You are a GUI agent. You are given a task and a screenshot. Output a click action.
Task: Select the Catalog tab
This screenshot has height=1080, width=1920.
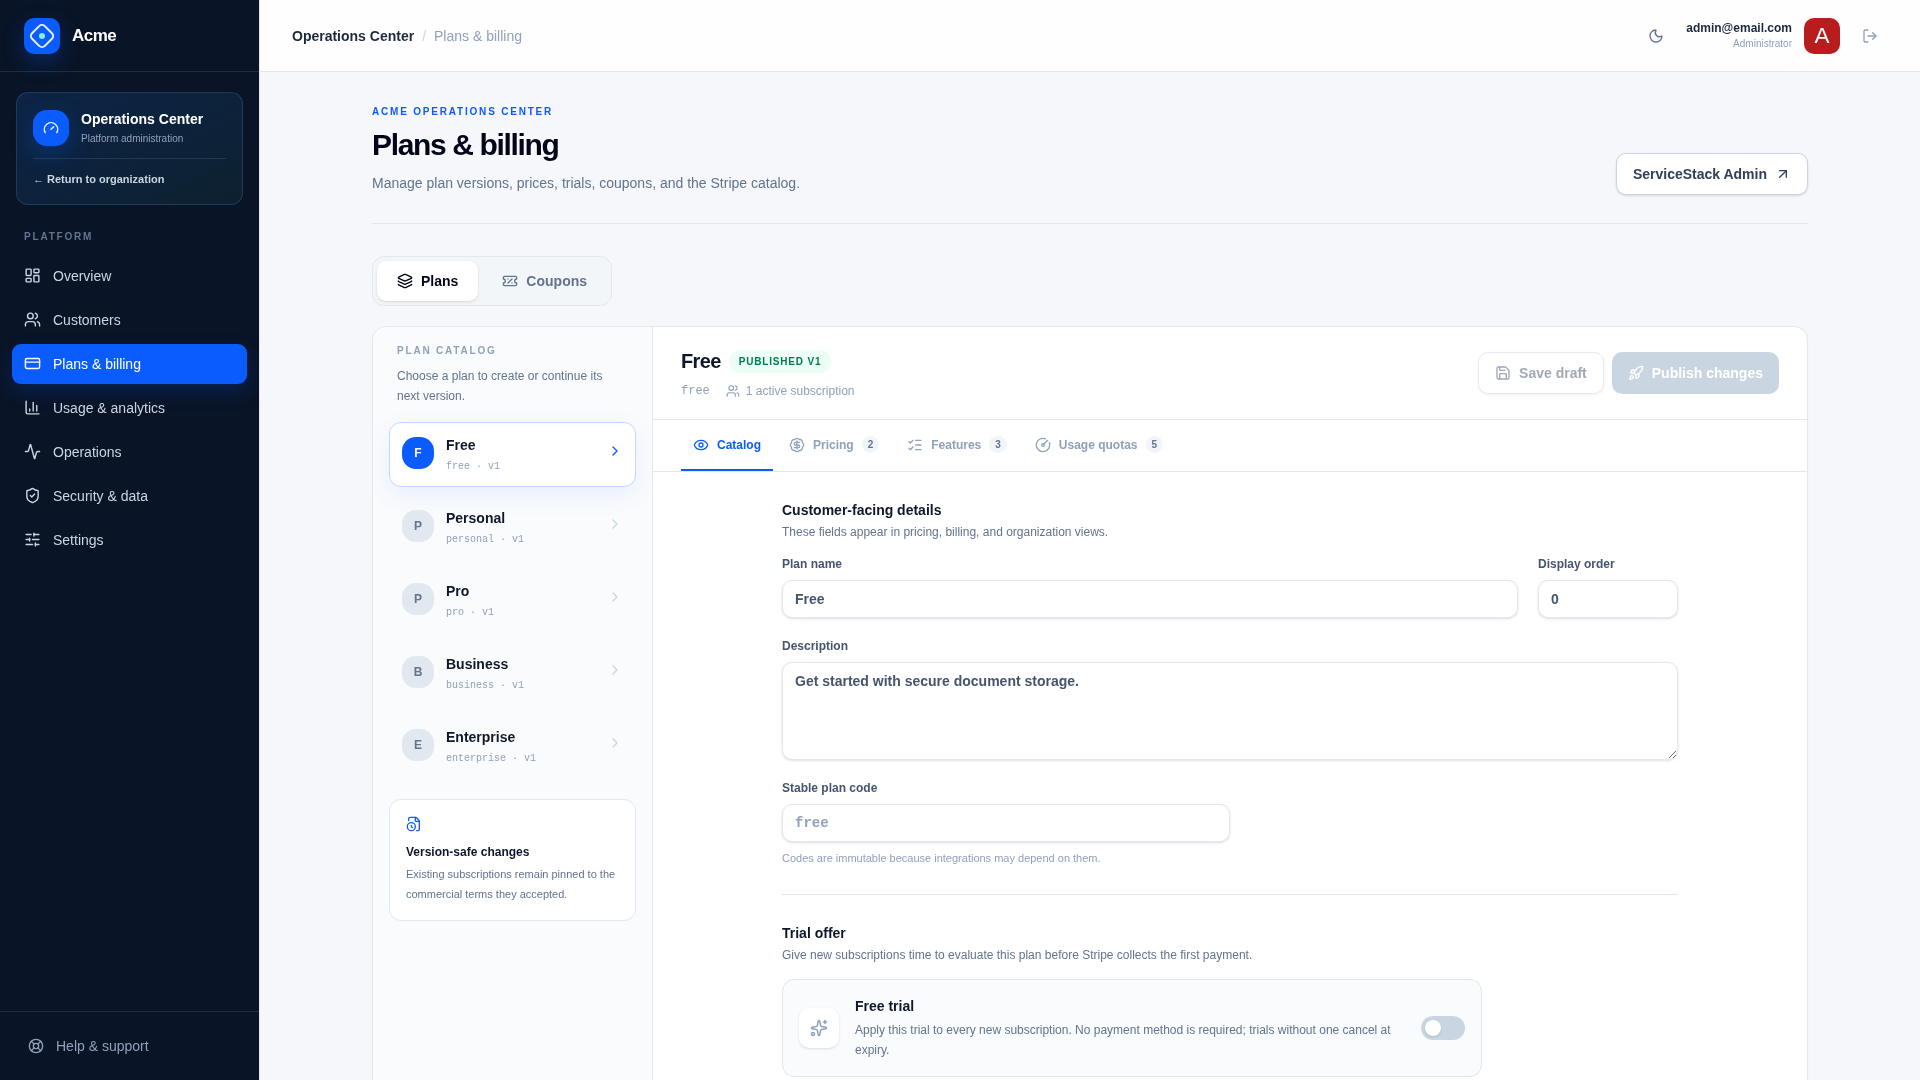[x=727, y=445]
